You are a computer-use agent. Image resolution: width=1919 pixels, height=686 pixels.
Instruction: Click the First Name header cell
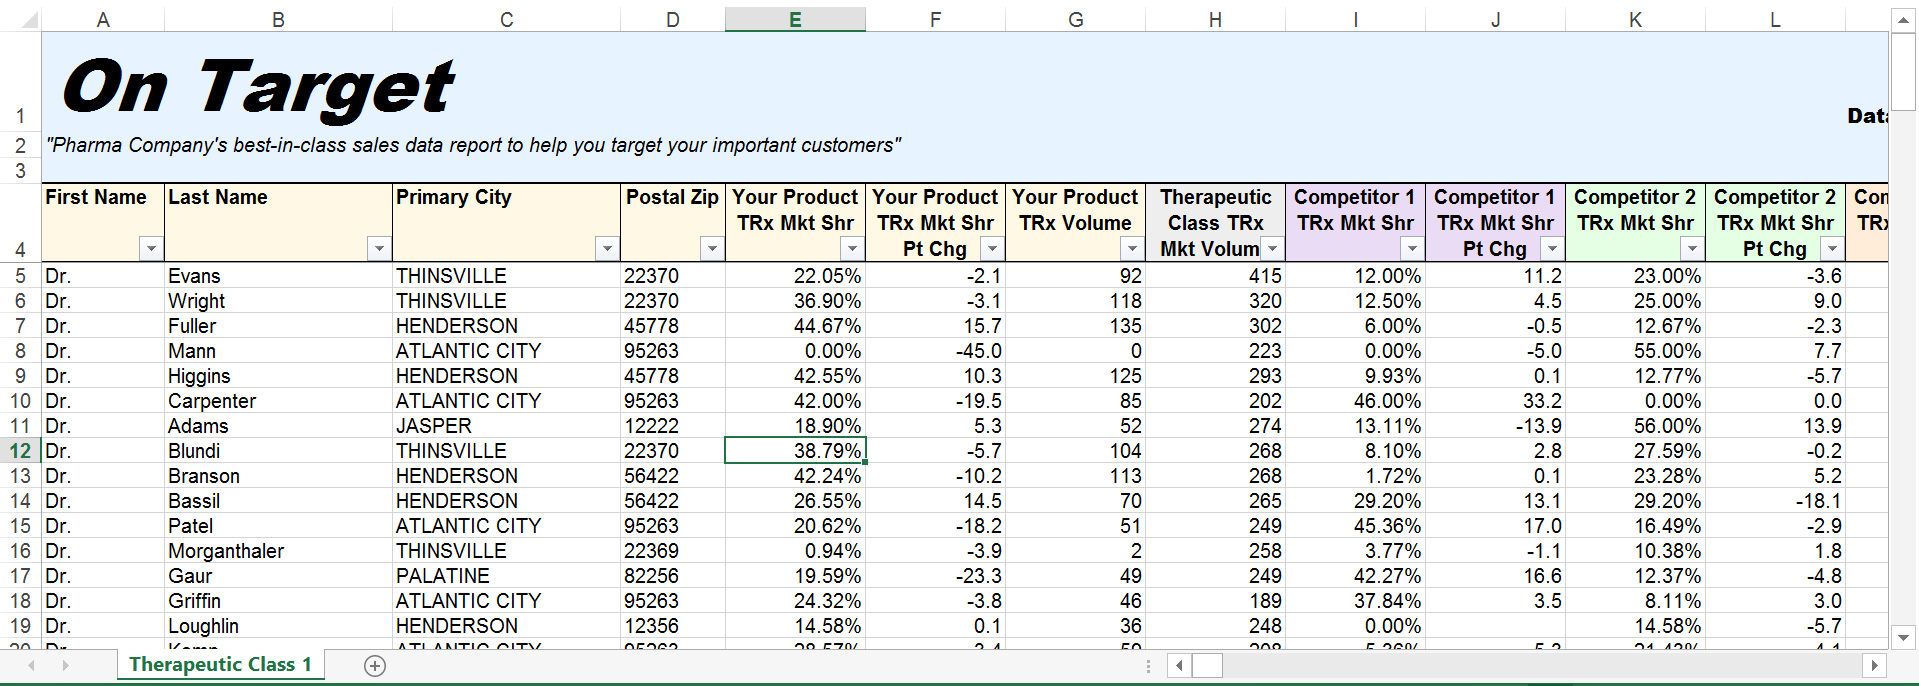click(103, 222)
